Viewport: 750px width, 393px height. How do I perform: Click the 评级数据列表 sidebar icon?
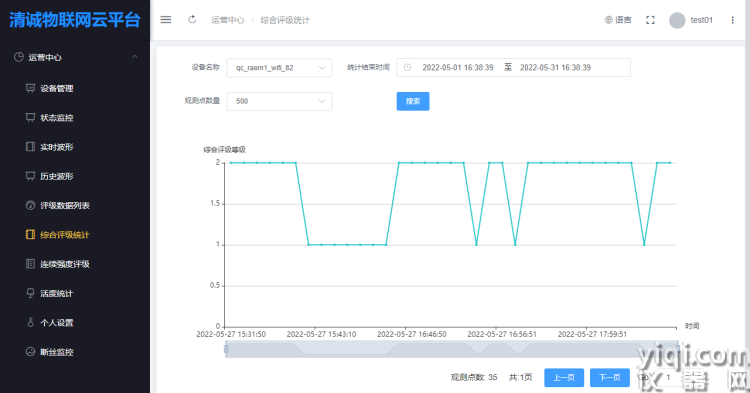point(30,205)
